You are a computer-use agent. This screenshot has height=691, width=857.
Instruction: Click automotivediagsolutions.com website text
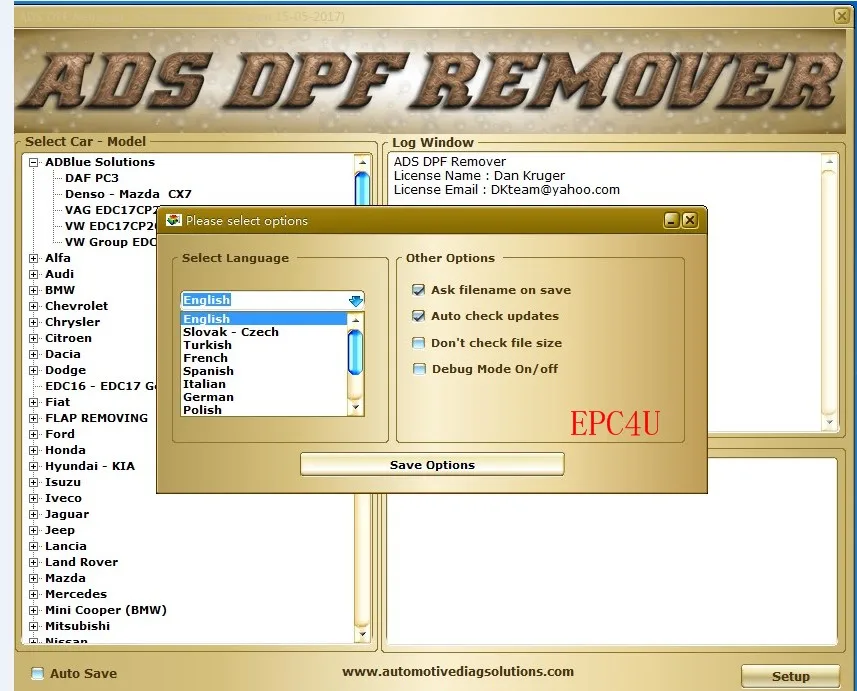[x=458, y=671]
